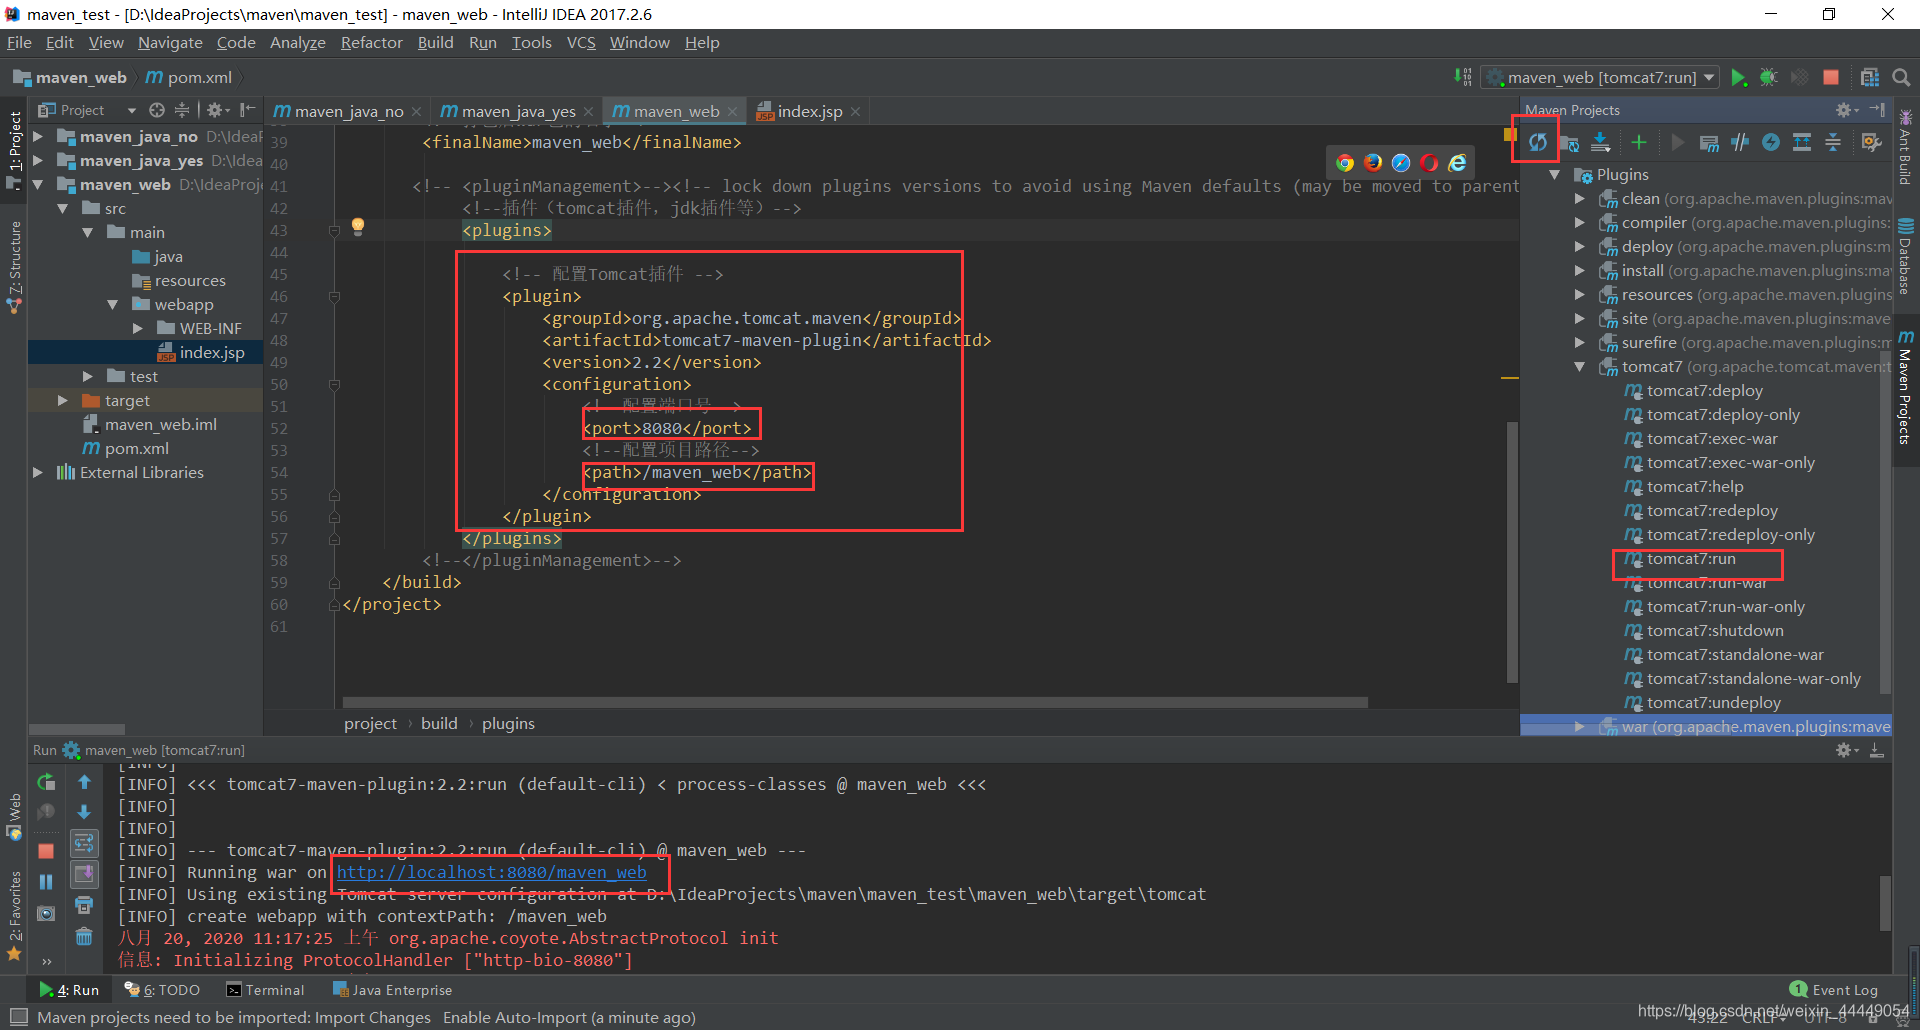This screenshot has width=1920, height=1030.
Task: Click Dump Threads camera icon
Action: pyautogui.click(x=46, y=913)
